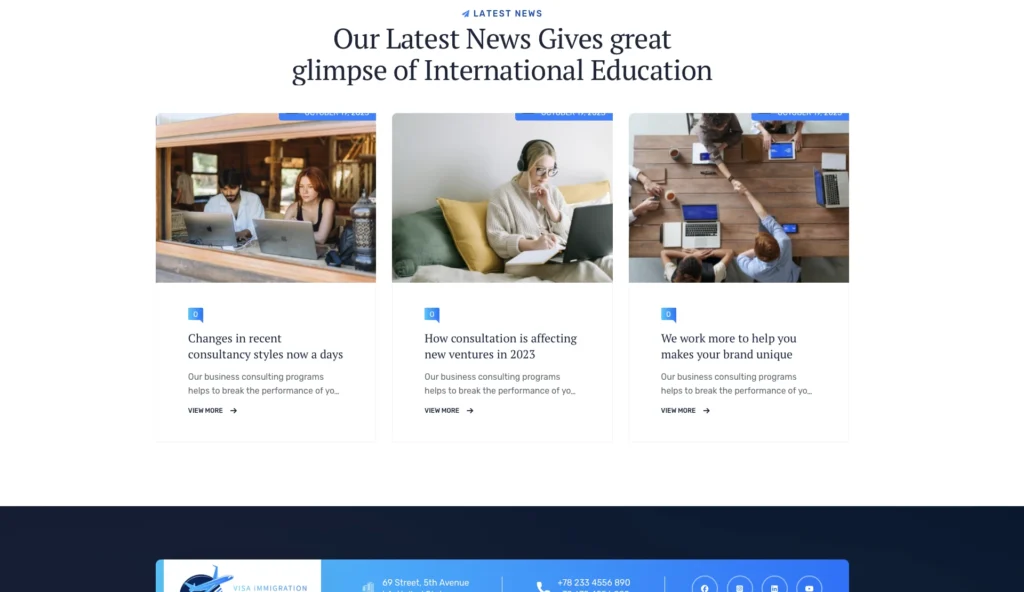Click the building icon beside 69 Street address
The image size is (1024, 592).
click(368, 587)
